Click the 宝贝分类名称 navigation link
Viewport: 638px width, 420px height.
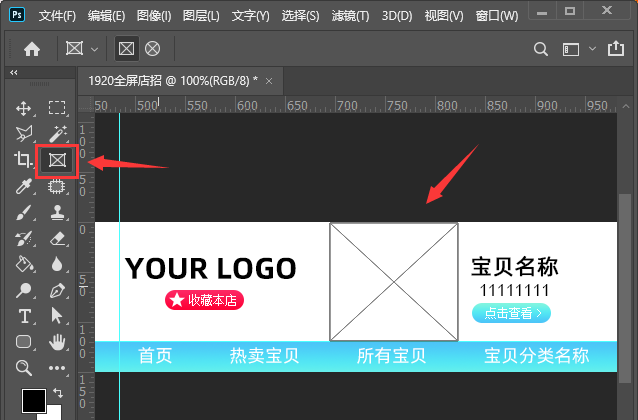click(x=537, y=355)
